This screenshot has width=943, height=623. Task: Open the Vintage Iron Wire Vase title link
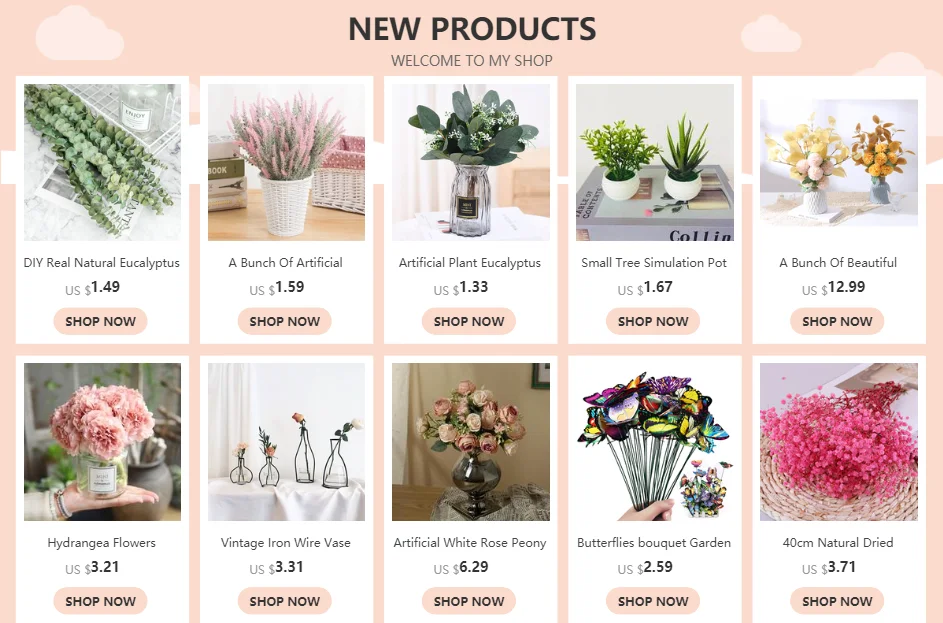click(286, 542)
